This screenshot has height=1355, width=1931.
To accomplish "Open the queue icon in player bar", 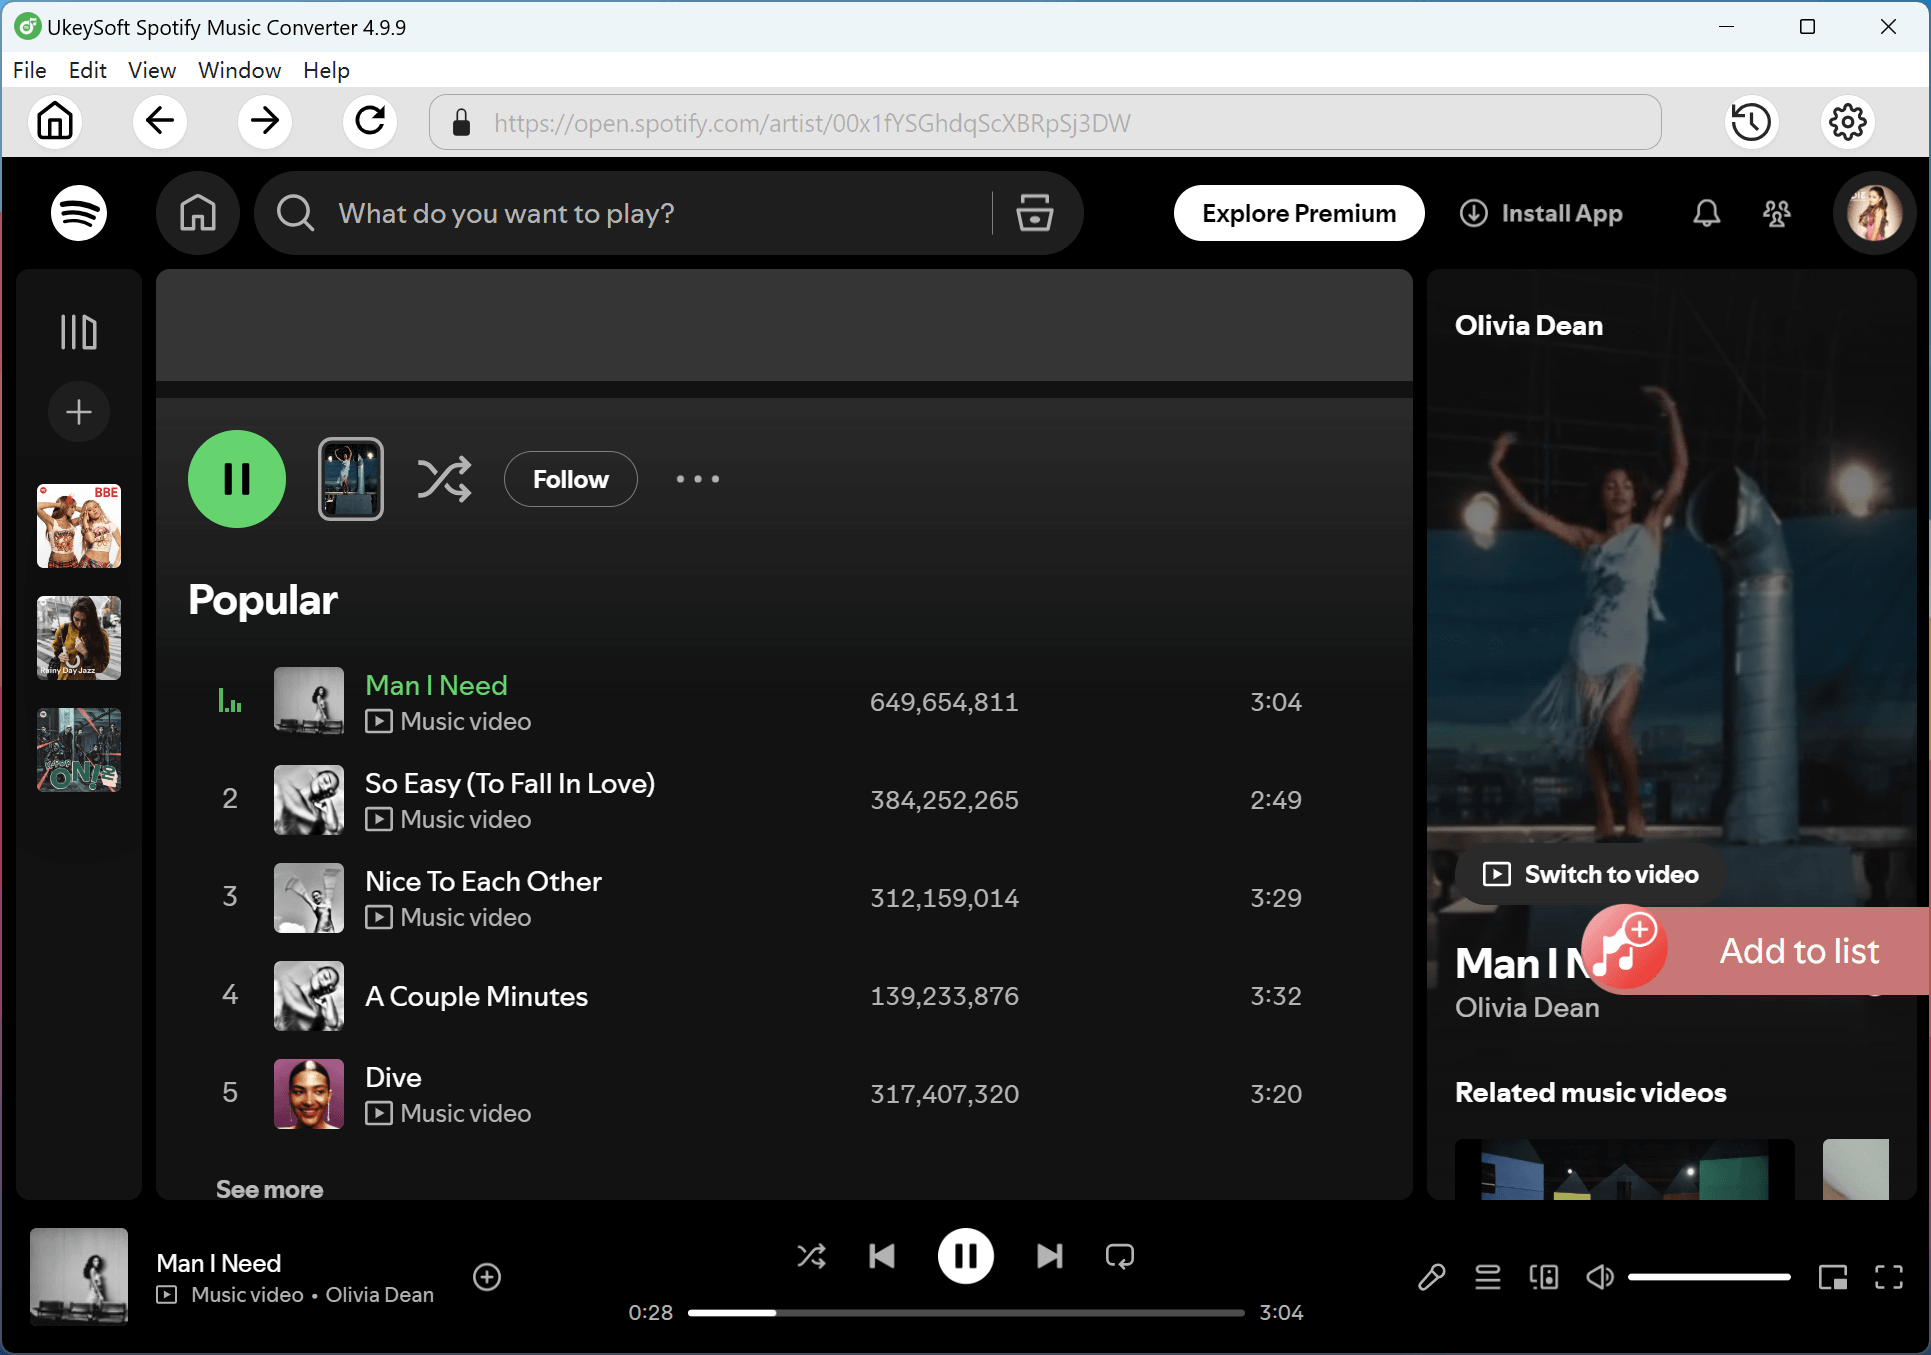I will [1487, 1277].
